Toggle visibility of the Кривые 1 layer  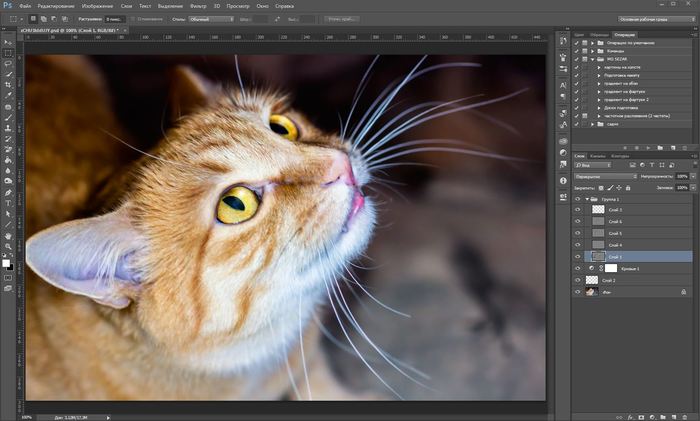click(x=578, y=268)
